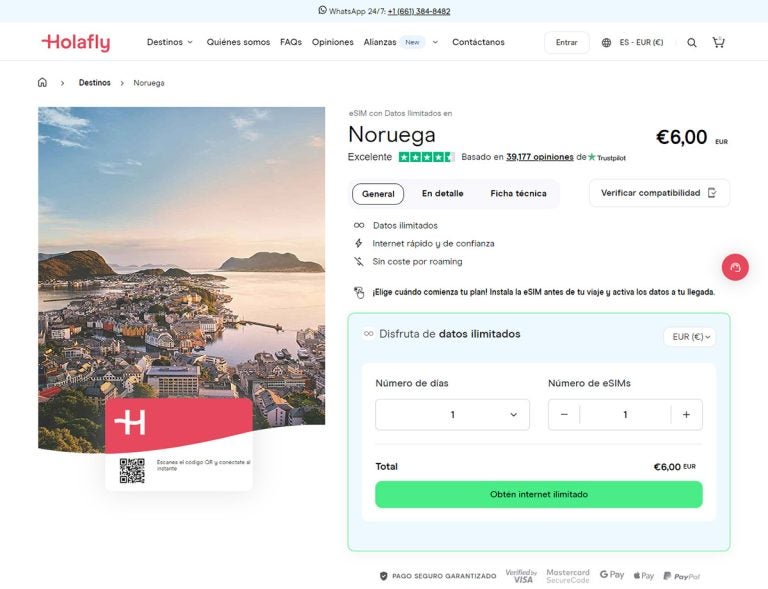
Task: Click the Holafly logo
Action: coord(76,43)
